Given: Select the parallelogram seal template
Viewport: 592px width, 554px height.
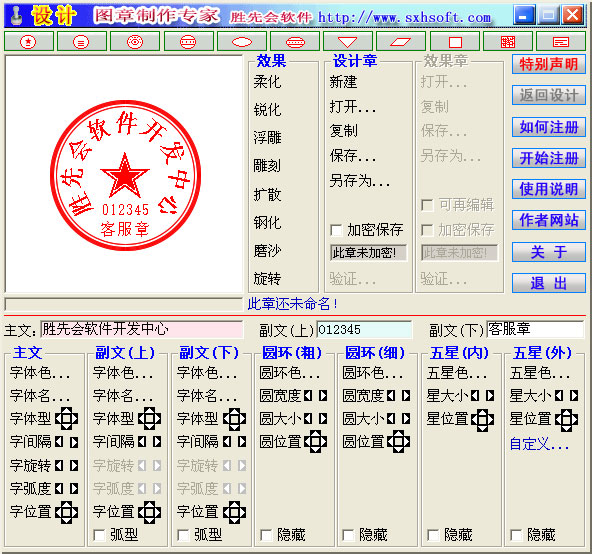Looking at the screenshot, I should pos(401,42).
